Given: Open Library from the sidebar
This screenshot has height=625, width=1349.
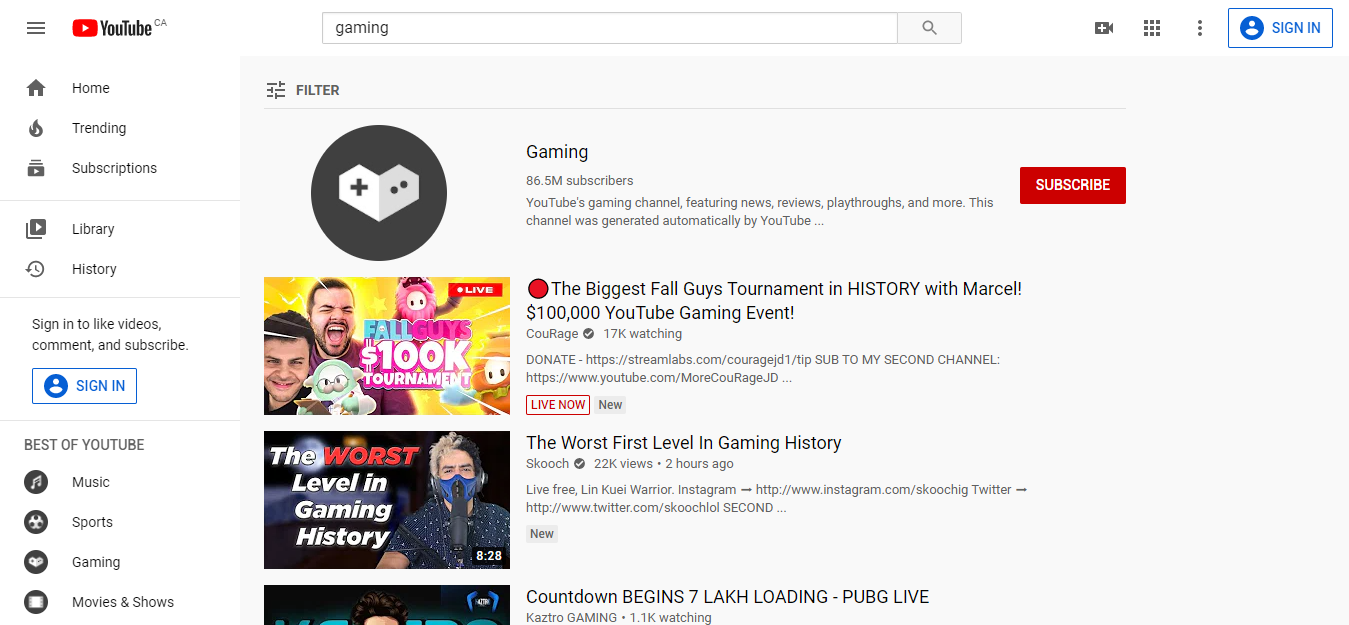Looking at the screenshot, I should point(120,229).
